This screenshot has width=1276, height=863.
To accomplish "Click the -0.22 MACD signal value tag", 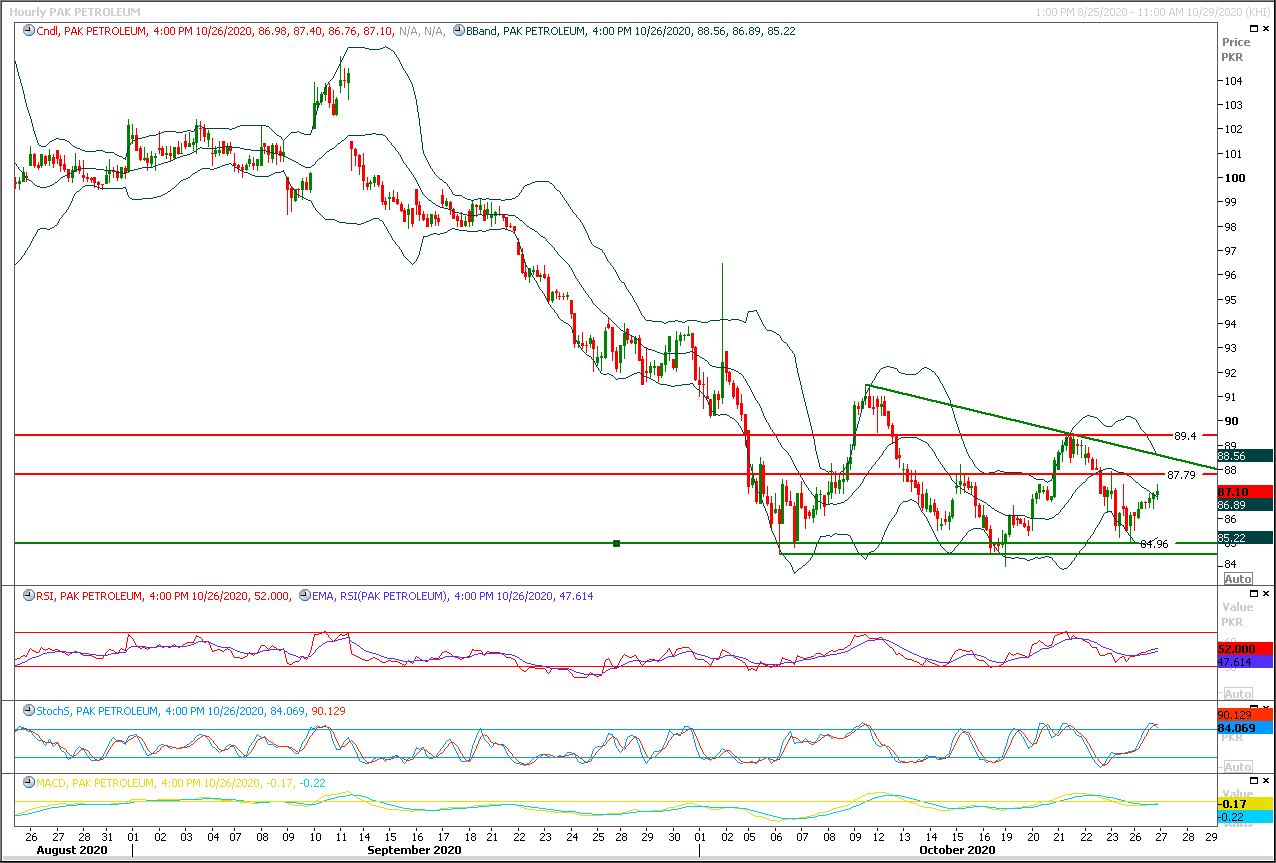I will click(x=1245, y=817).
